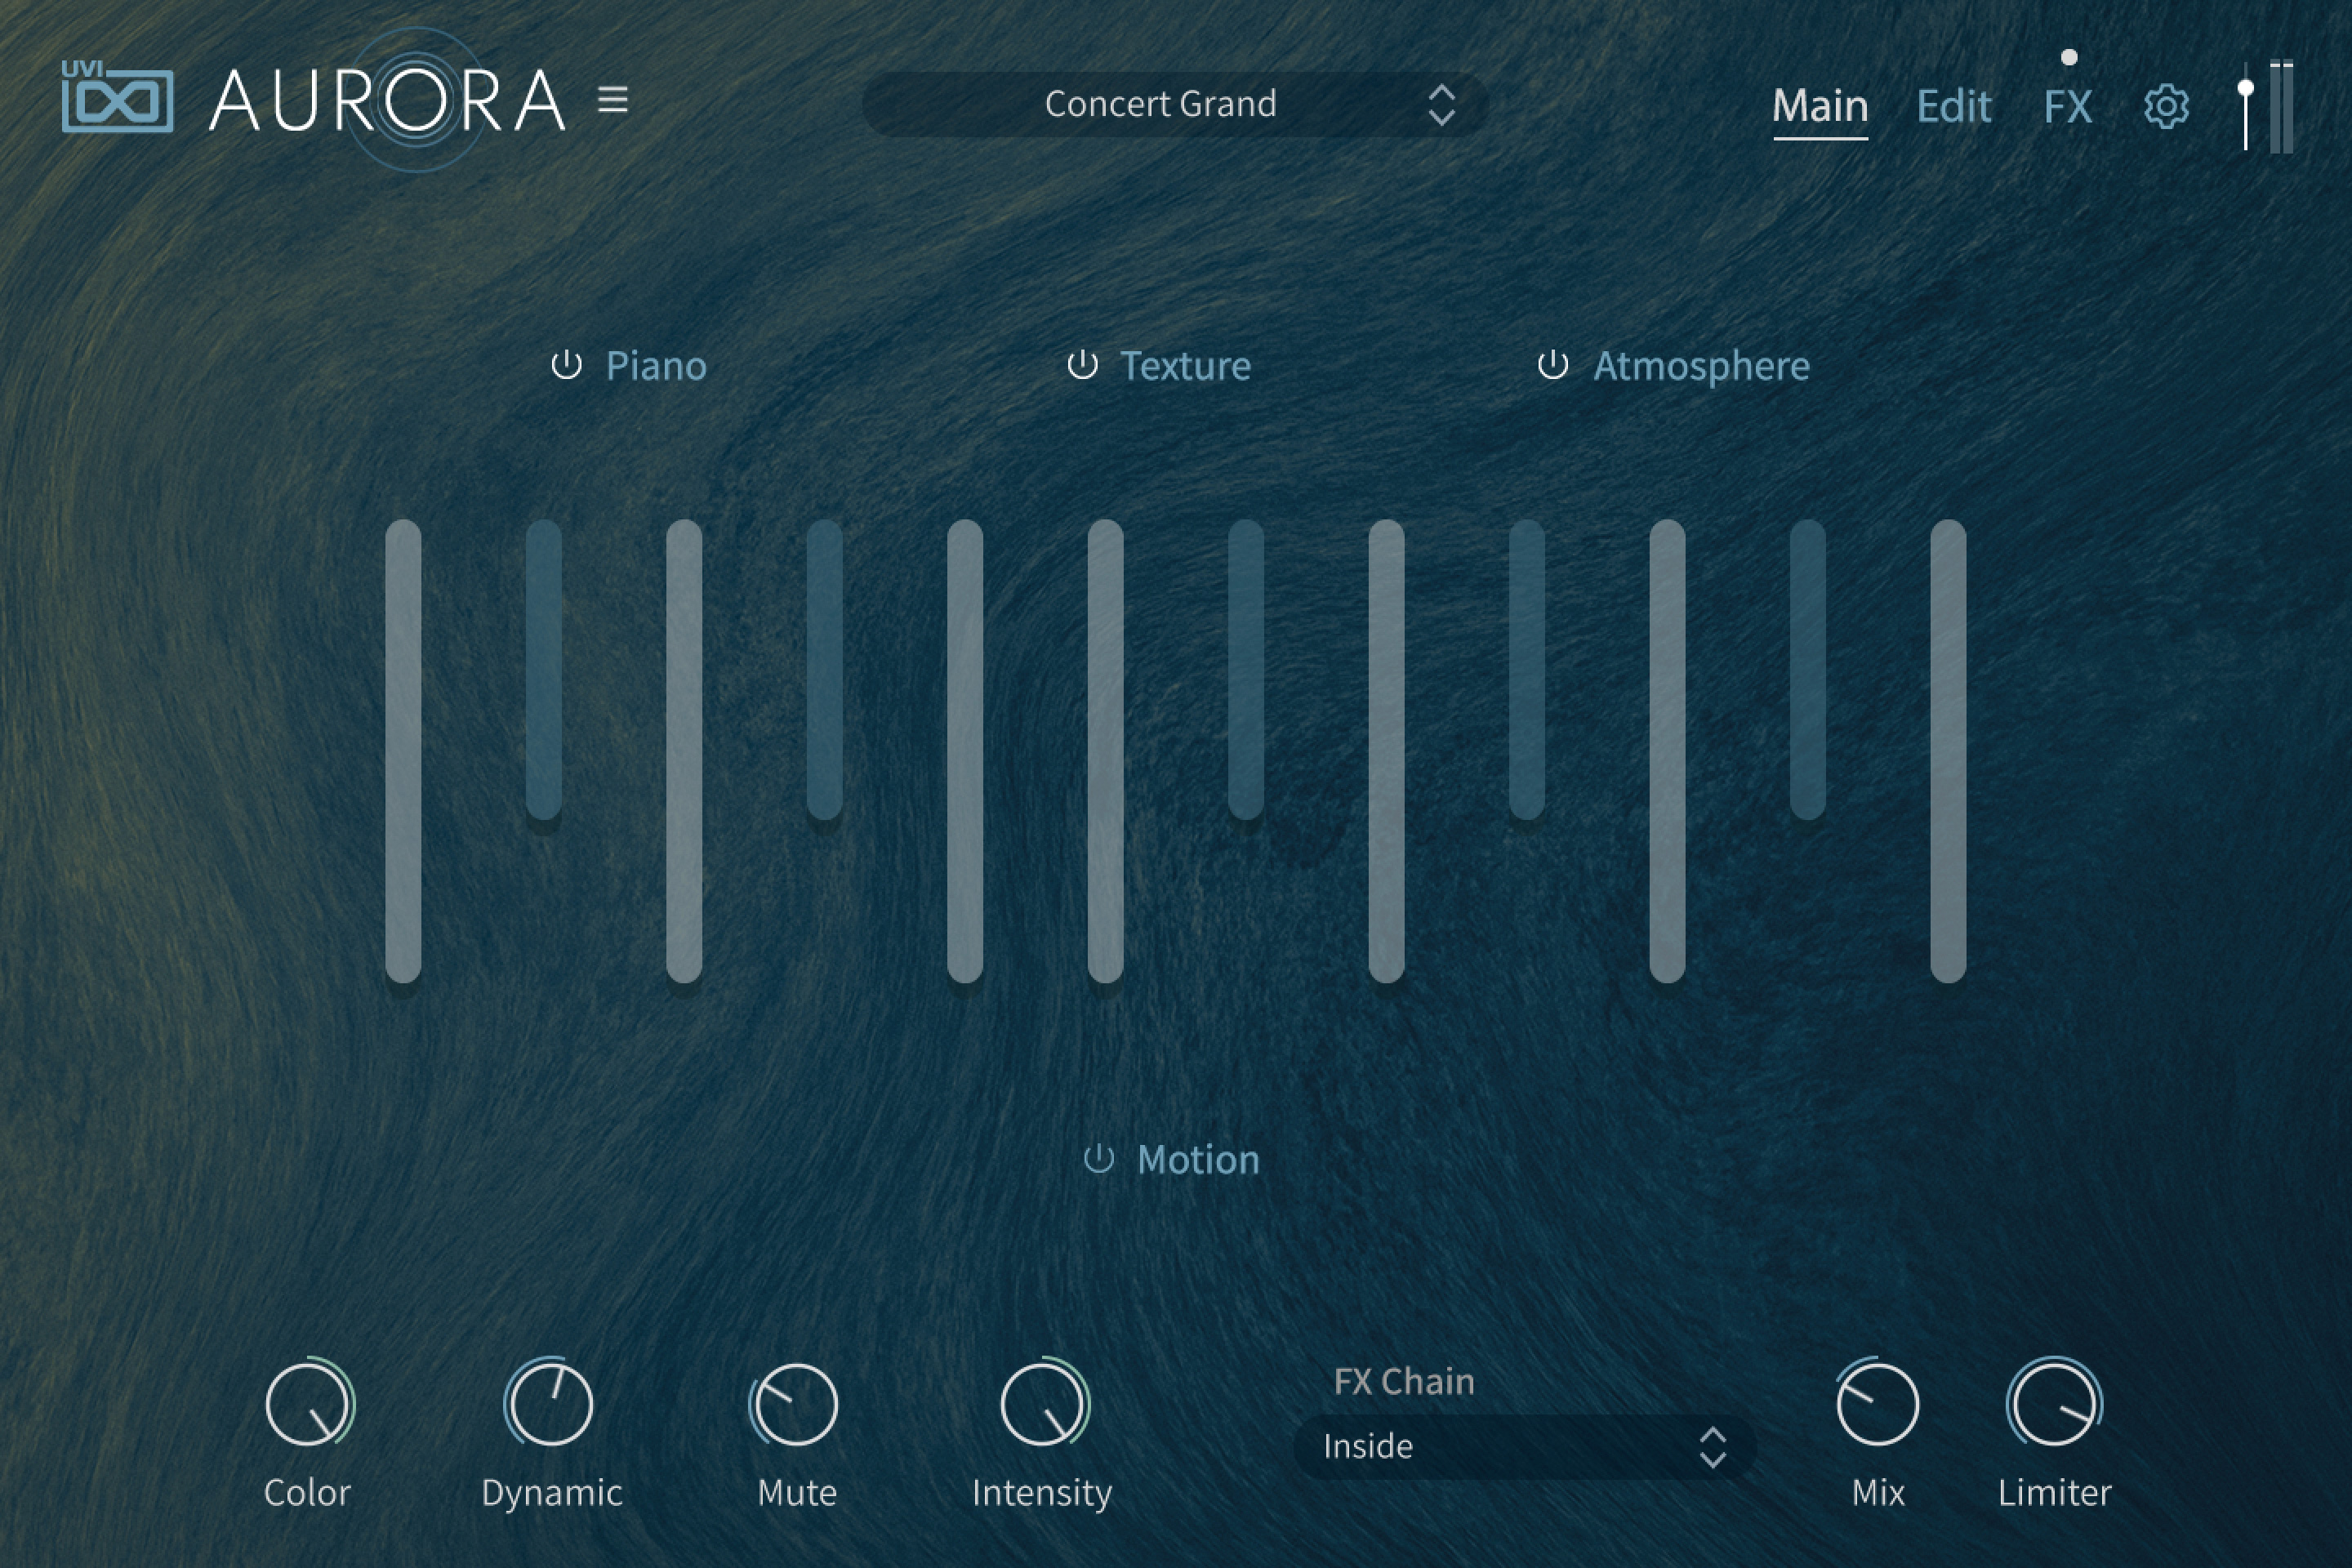The height and width of the screenshot is (1568, 2352).
Task: Click the Atmosphere label
Action: tap(1701, 367)
